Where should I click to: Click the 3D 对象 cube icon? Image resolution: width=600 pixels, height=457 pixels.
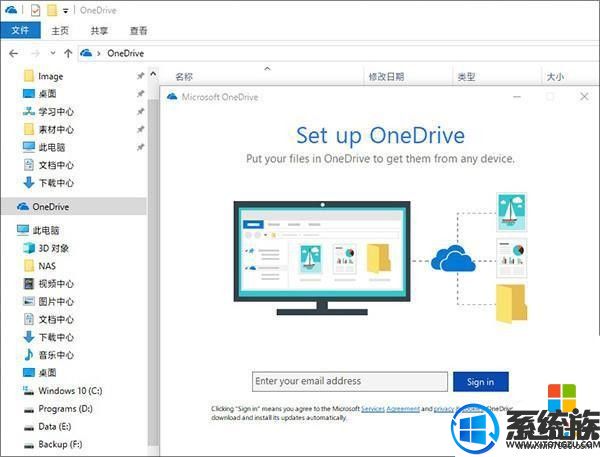(29, 248)
